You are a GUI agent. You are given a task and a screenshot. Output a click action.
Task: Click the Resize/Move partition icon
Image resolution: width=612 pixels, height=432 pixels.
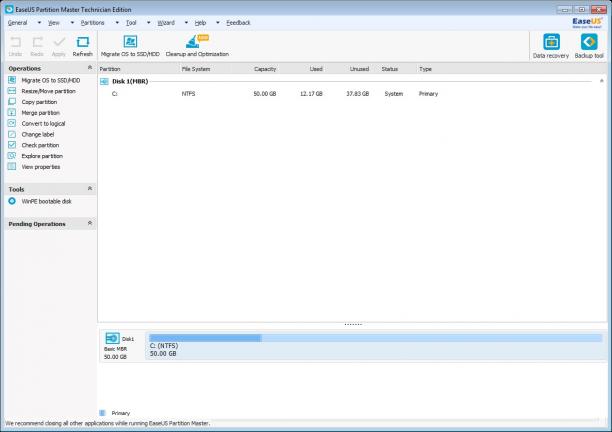[12, 91]
